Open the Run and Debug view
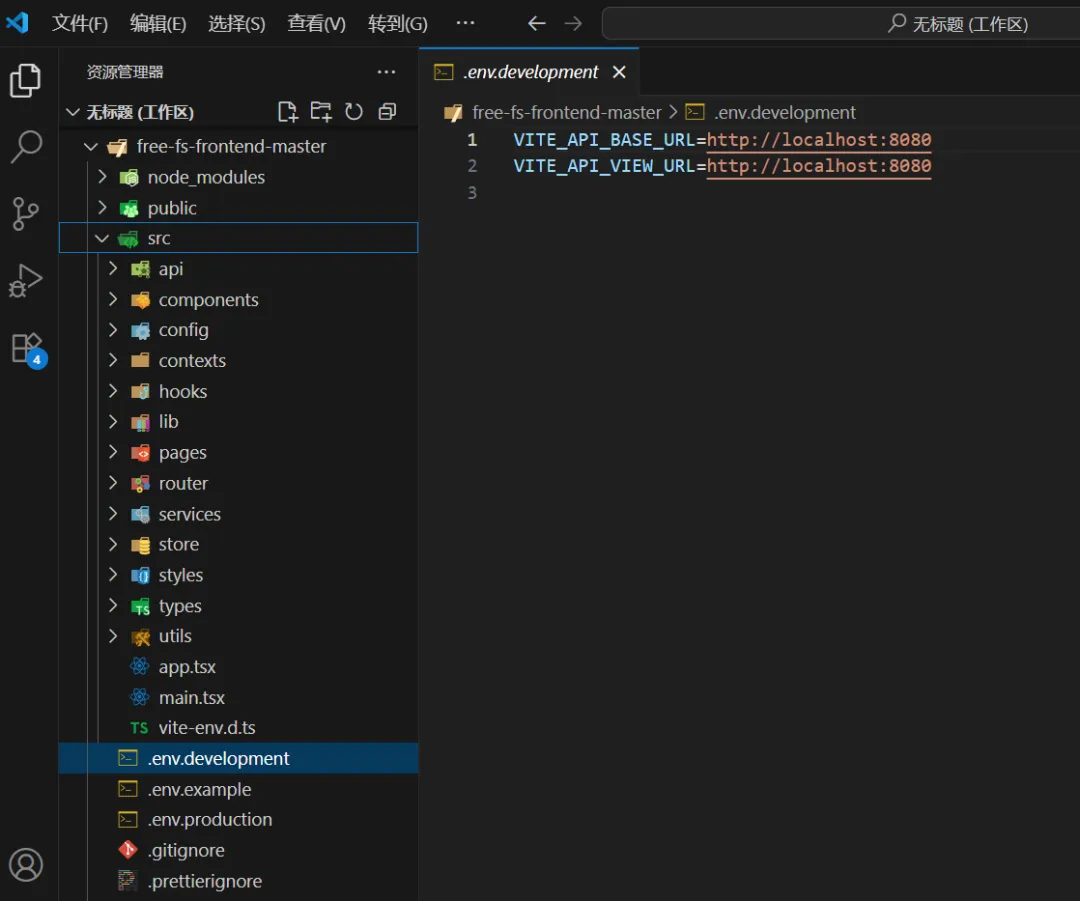 point(26,281)
